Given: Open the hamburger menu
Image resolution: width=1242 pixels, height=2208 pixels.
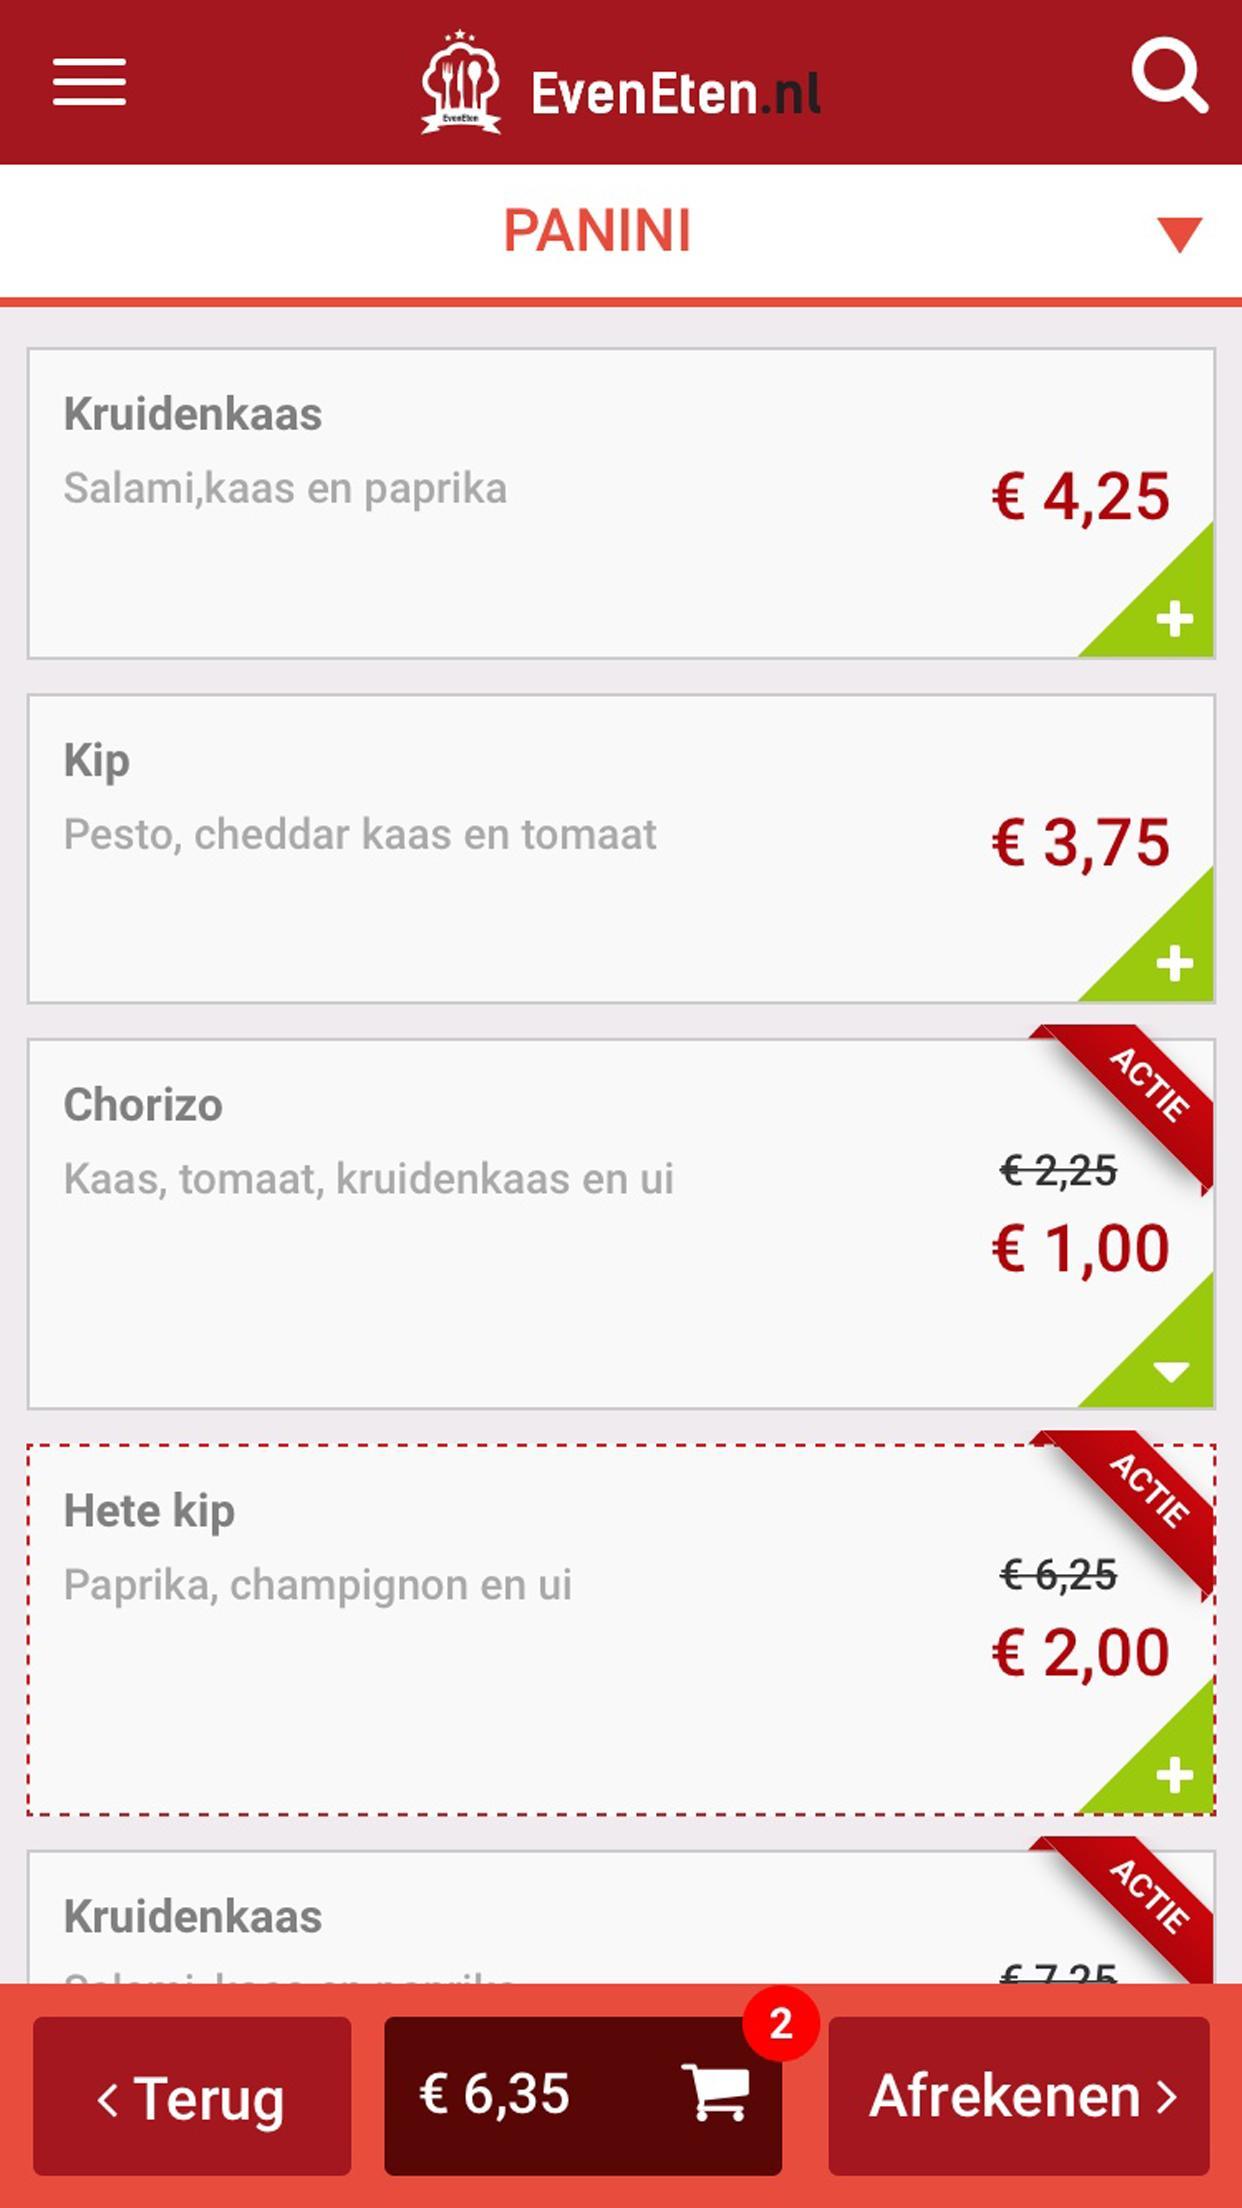Looking at the screenshot, I should point(89,81).
